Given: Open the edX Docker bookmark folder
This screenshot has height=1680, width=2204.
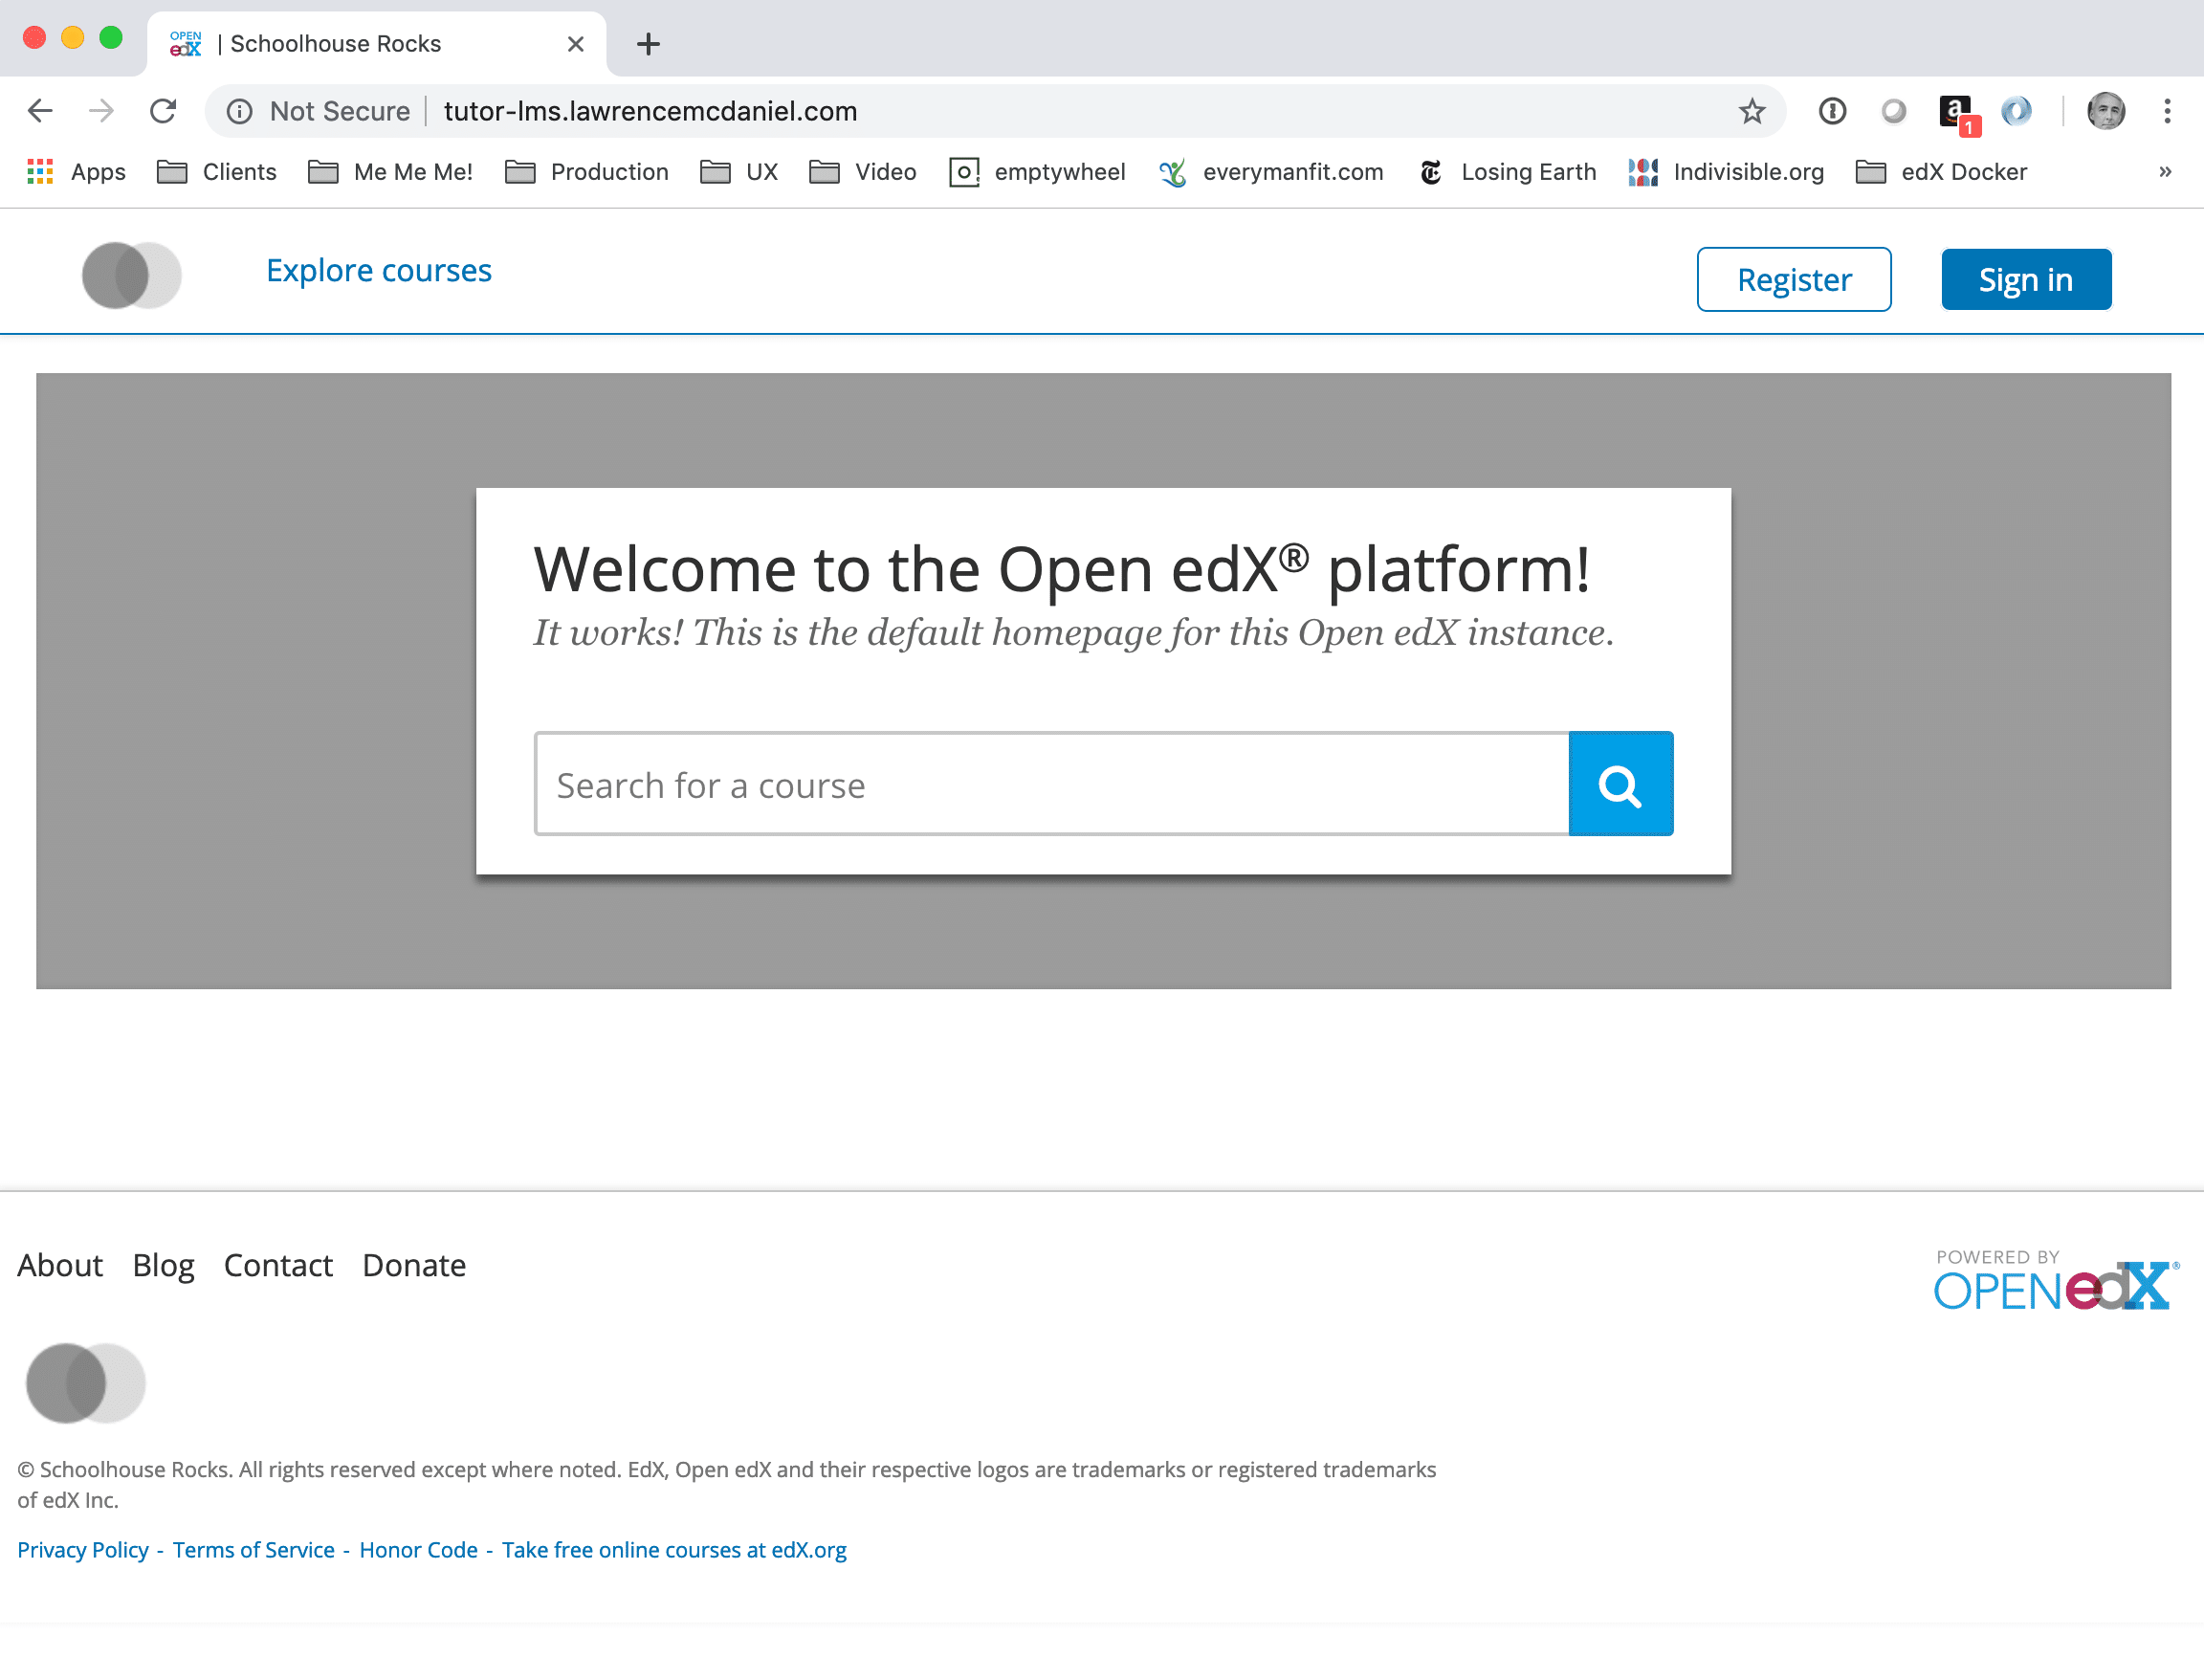Looking at the screenshot, I should [1941, 172].
